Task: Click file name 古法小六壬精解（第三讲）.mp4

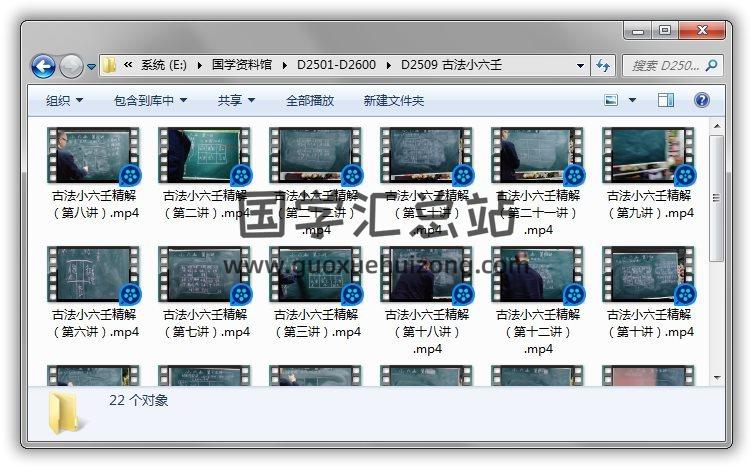Action: pos(316,323)
